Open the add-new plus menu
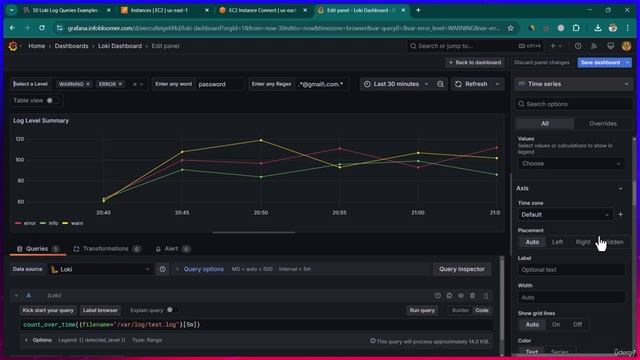The height and width of the screenshot is (360, 640). (x=556, y=46)
